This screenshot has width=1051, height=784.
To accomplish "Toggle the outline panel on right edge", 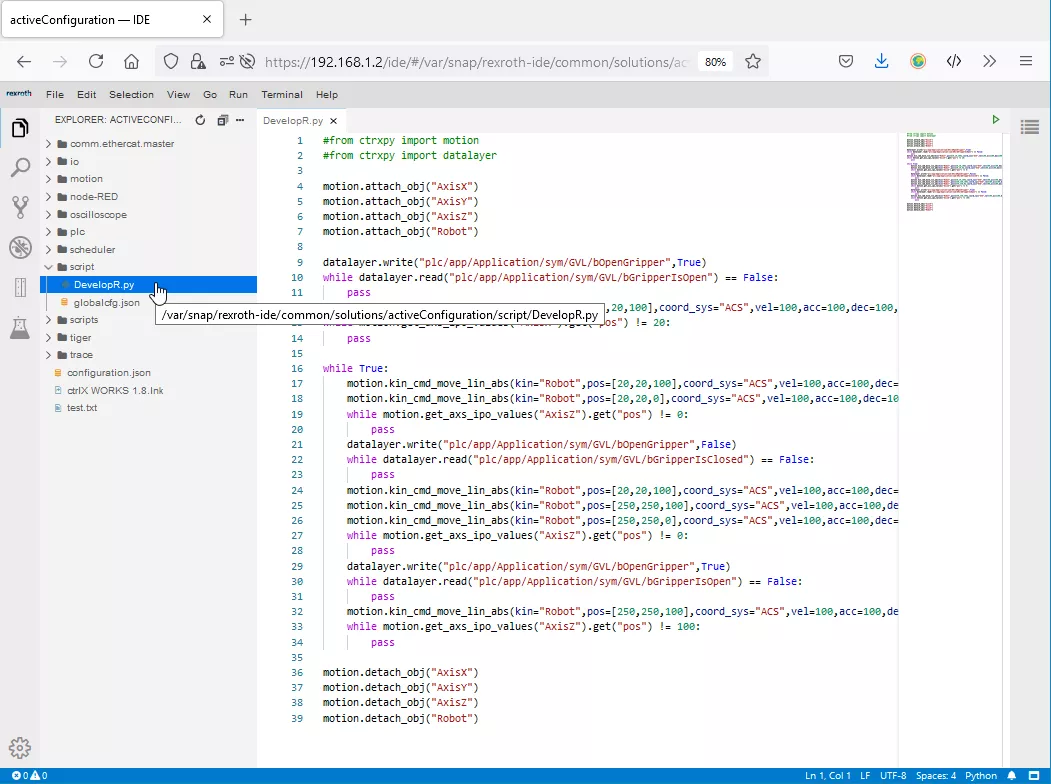I will point(1029,126).
